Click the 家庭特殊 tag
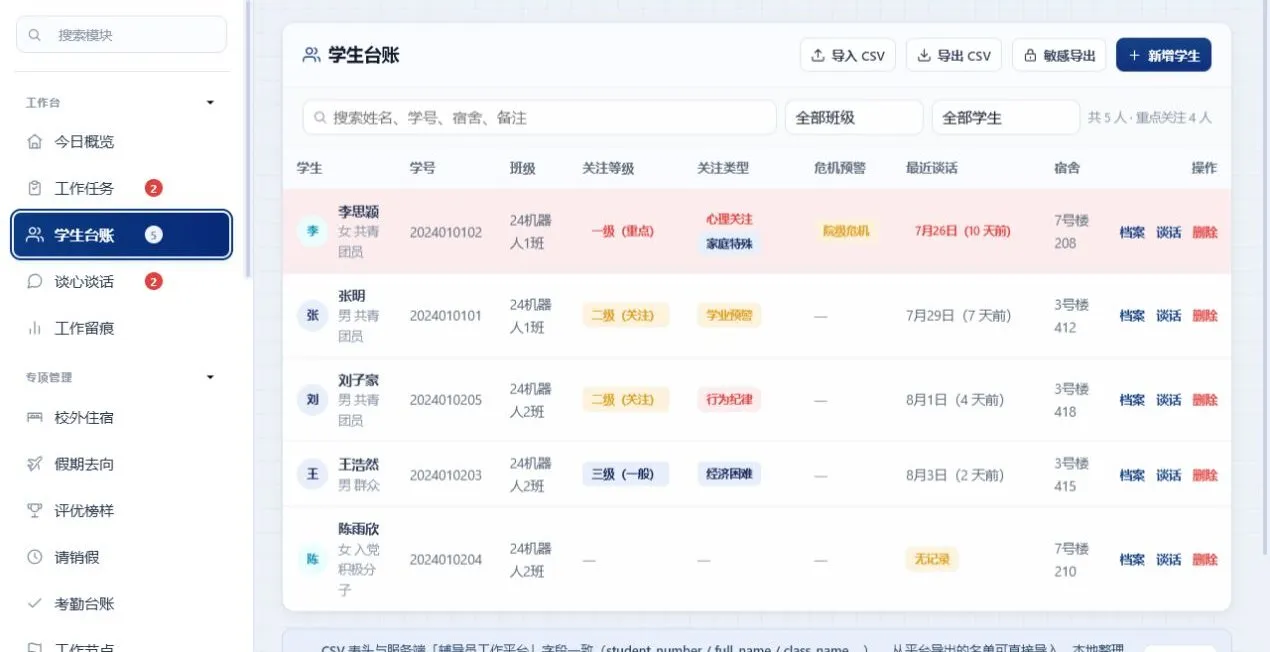This screenshot has width=1270, height=652. tap(729, 243)
